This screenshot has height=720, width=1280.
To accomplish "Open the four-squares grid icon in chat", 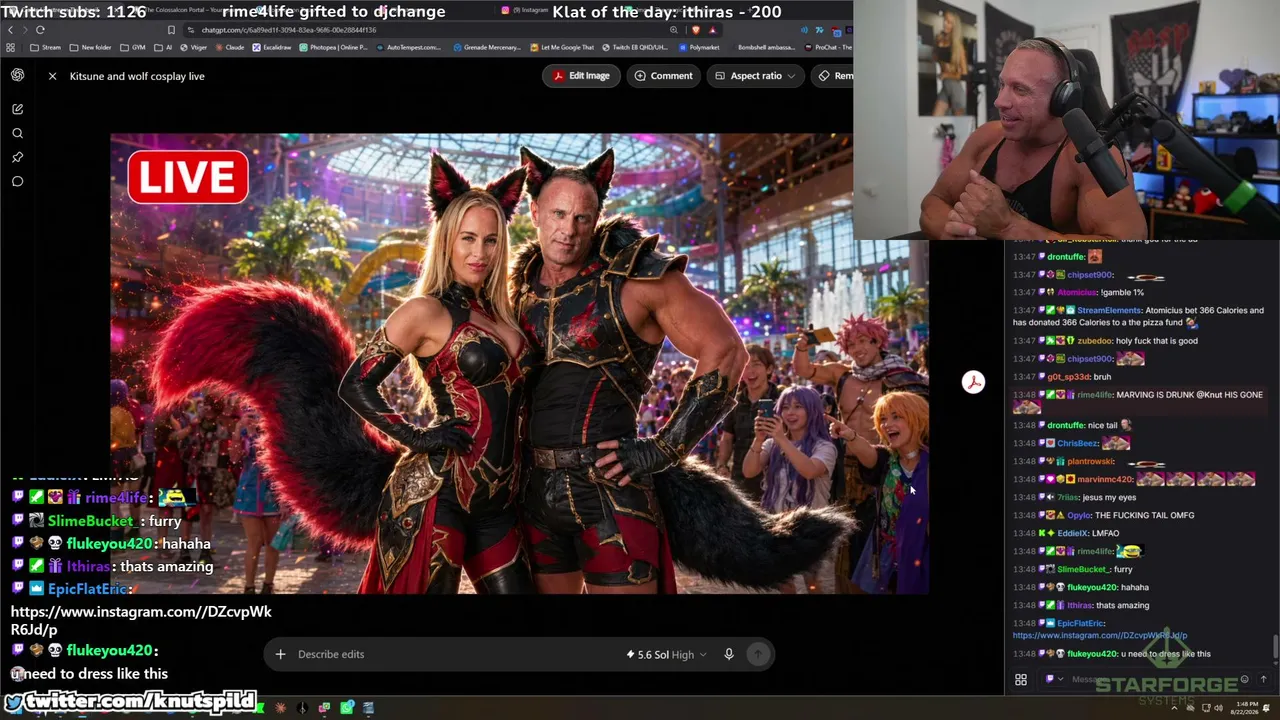I will tap(1021, 680).
